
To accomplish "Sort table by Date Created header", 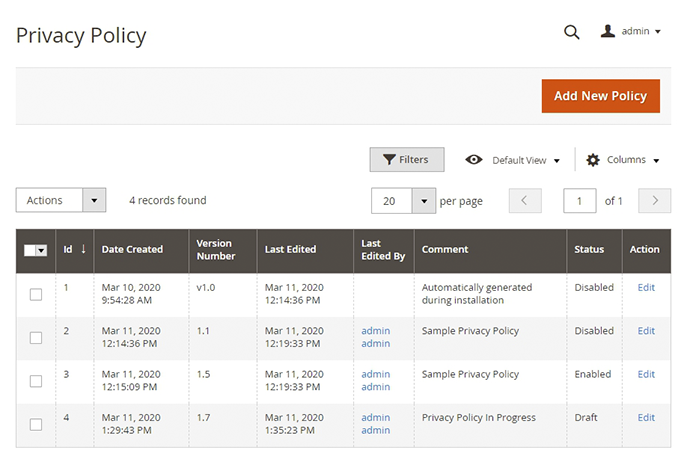I will (131, 250).
